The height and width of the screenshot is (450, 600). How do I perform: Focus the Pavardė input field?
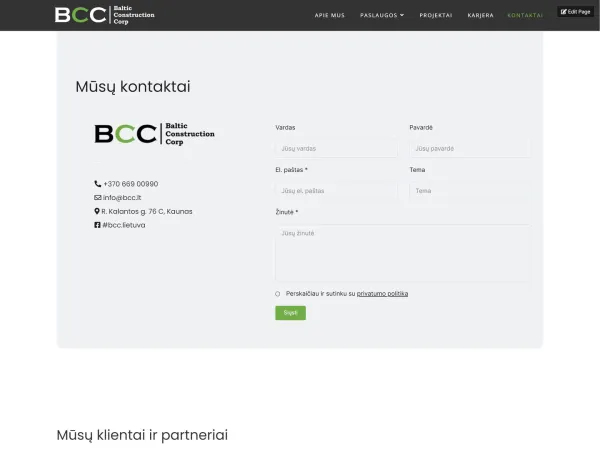coord(470,148)
